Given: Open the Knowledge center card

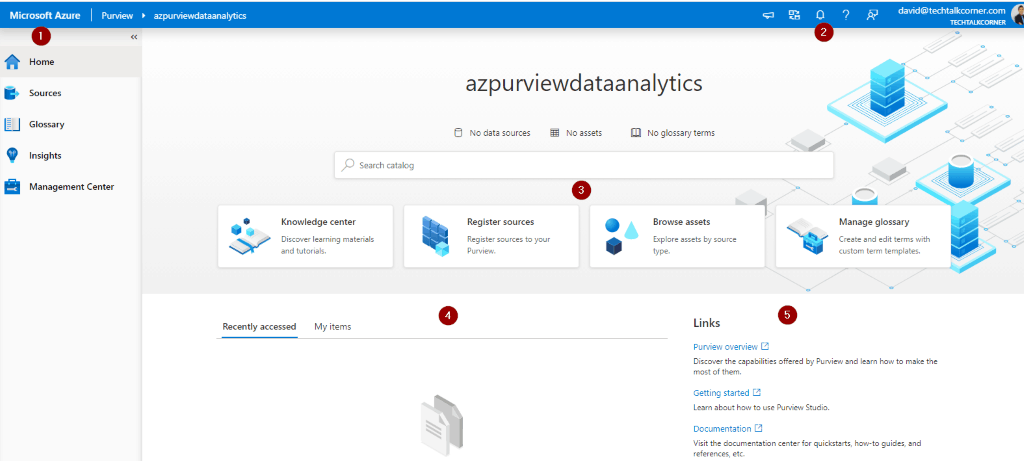Looking at the screenshot, I should click(x=306, y=236).
